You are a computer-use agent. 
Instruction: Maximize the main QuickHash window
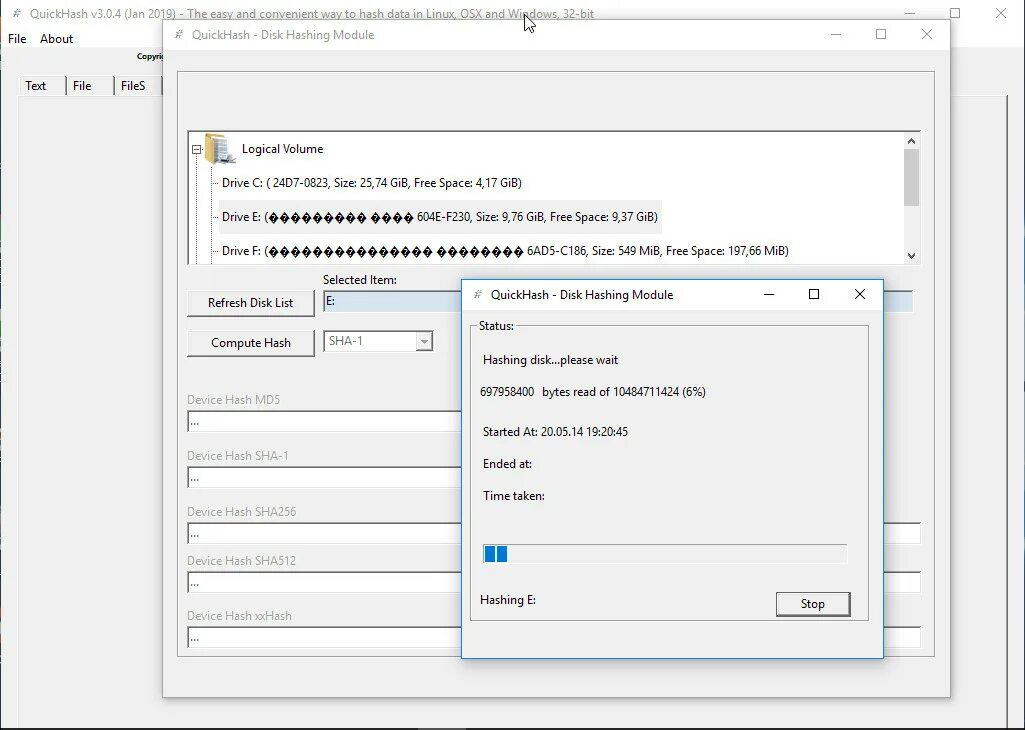click(x=955, y=13)
